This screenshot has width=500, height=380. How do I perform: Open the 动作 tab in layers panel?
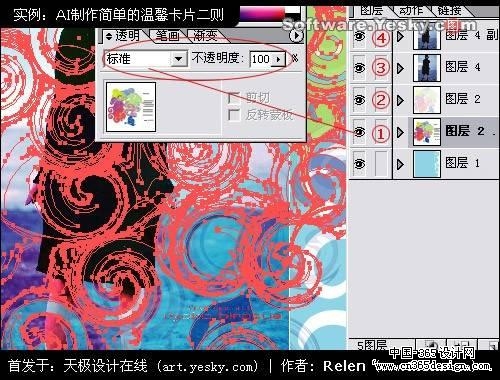point(411,11)
